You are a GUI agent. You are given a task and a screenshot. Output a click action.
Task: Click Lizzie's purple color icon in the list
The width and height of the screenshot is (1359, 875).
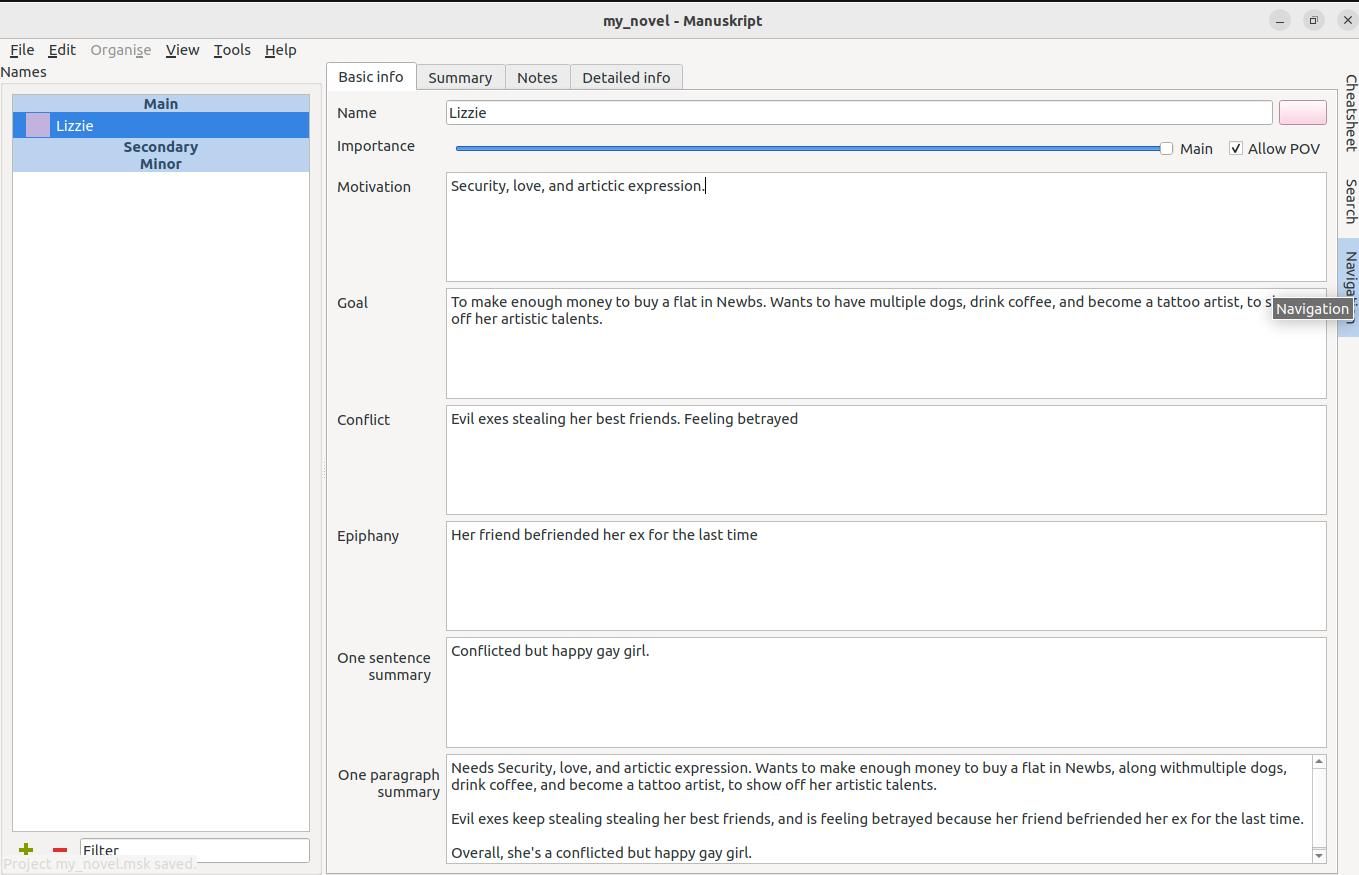point(38,125)
